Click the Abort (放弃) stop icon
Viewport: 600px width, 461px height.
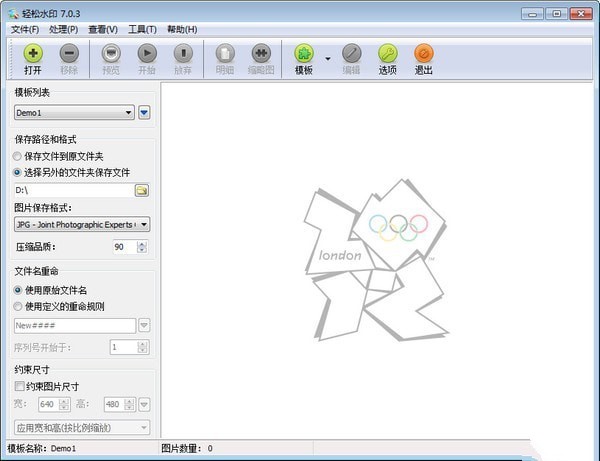(x=183, y=53)
